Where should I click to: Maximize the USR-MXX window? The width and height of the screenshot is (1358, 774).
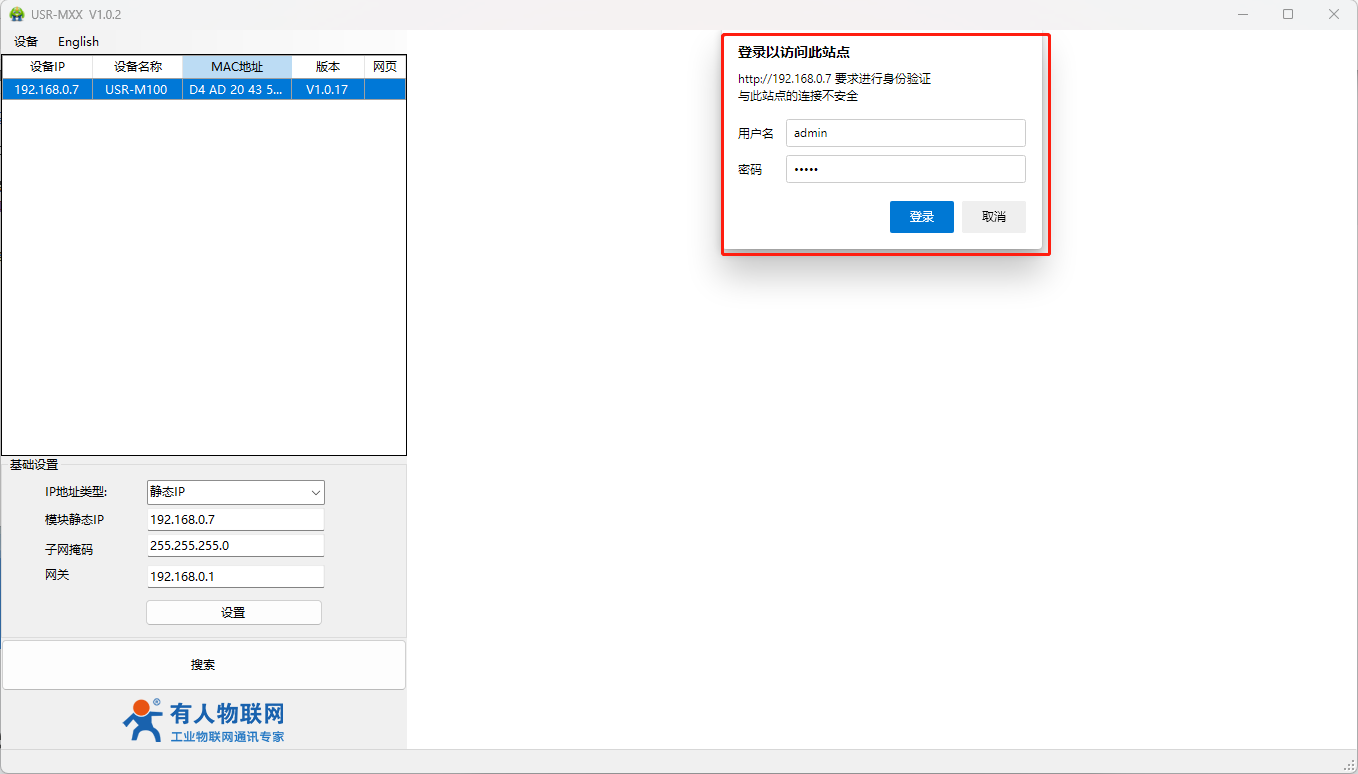pos(1288,15)
